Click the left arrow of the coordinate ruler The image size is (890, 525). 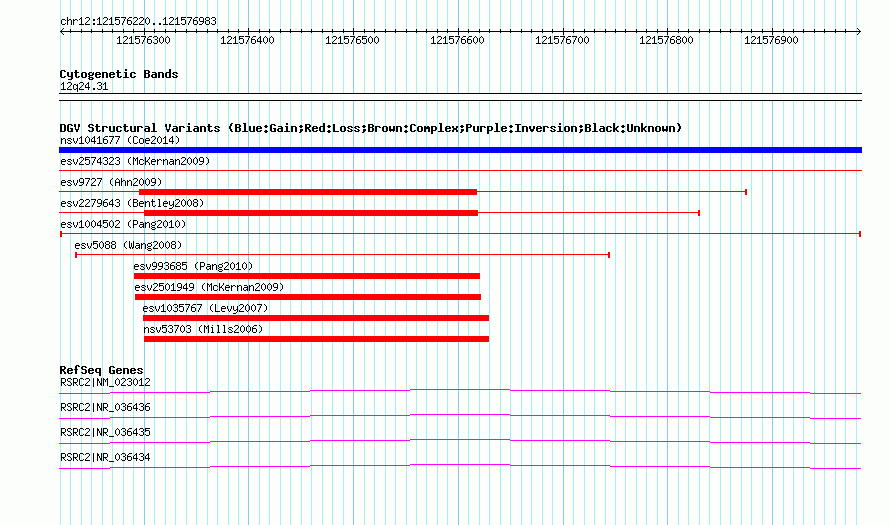62,32
